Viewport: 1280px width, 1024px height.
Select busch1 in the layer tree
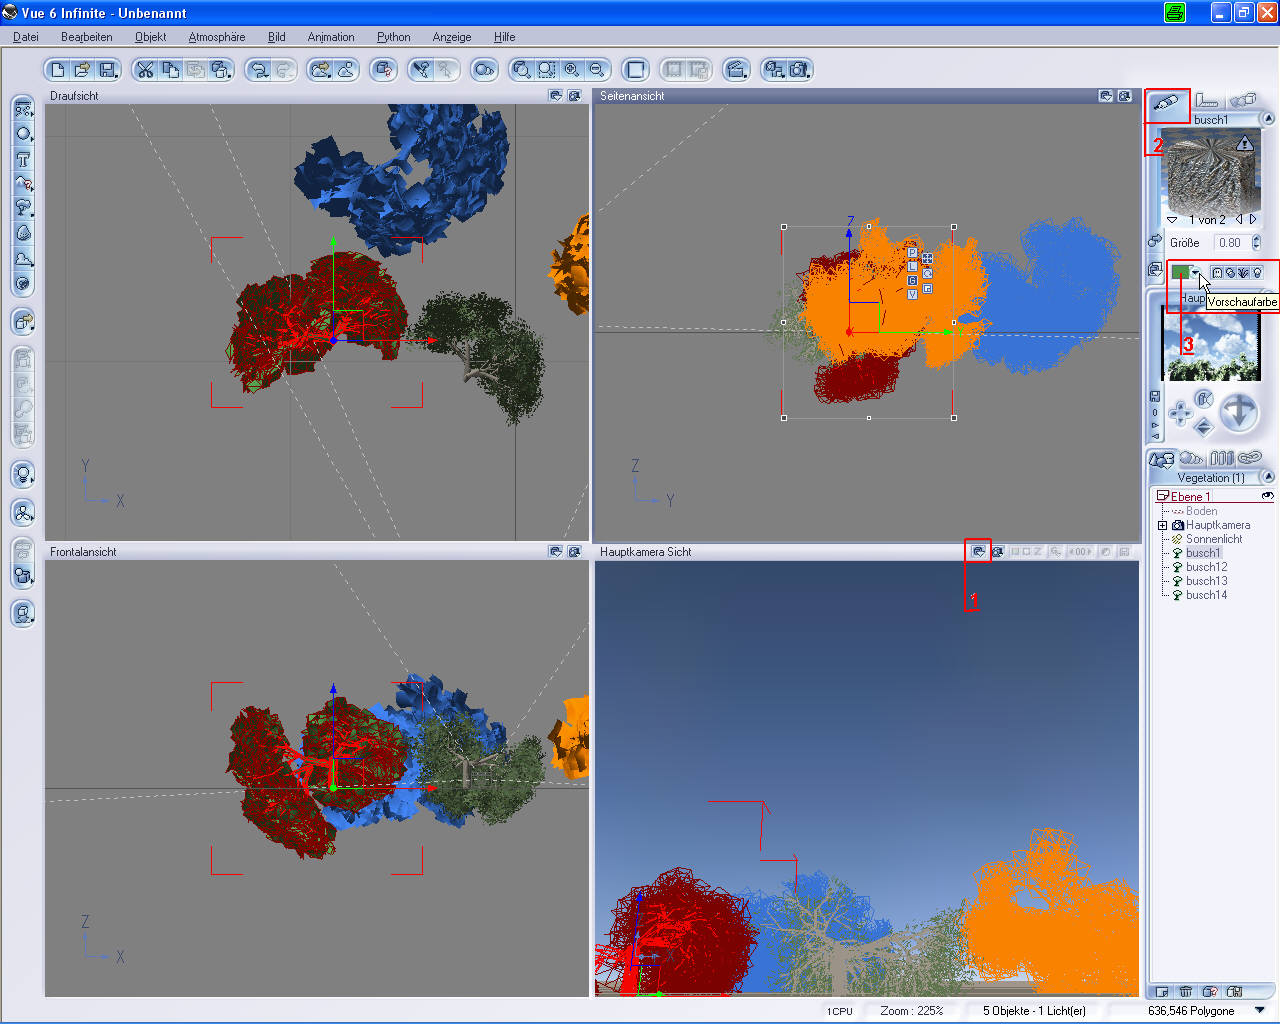click(x=1203, y=553)
